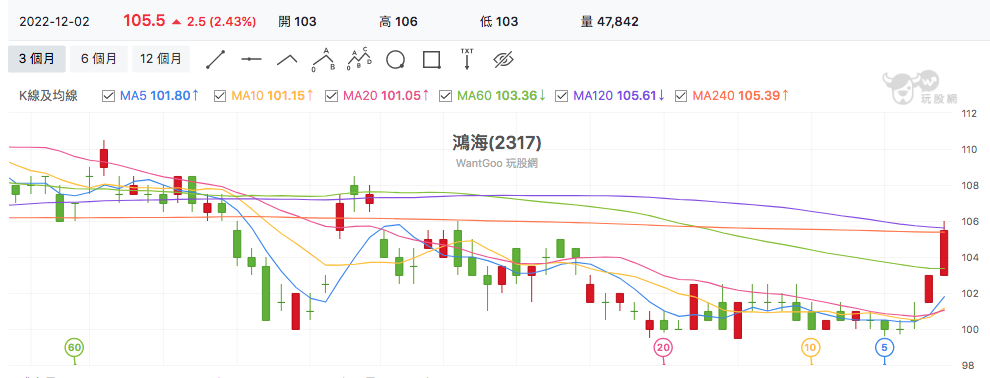Uncheck the MA240 moving average checkbox
The image size is (990, 378).
pos(681,96)
